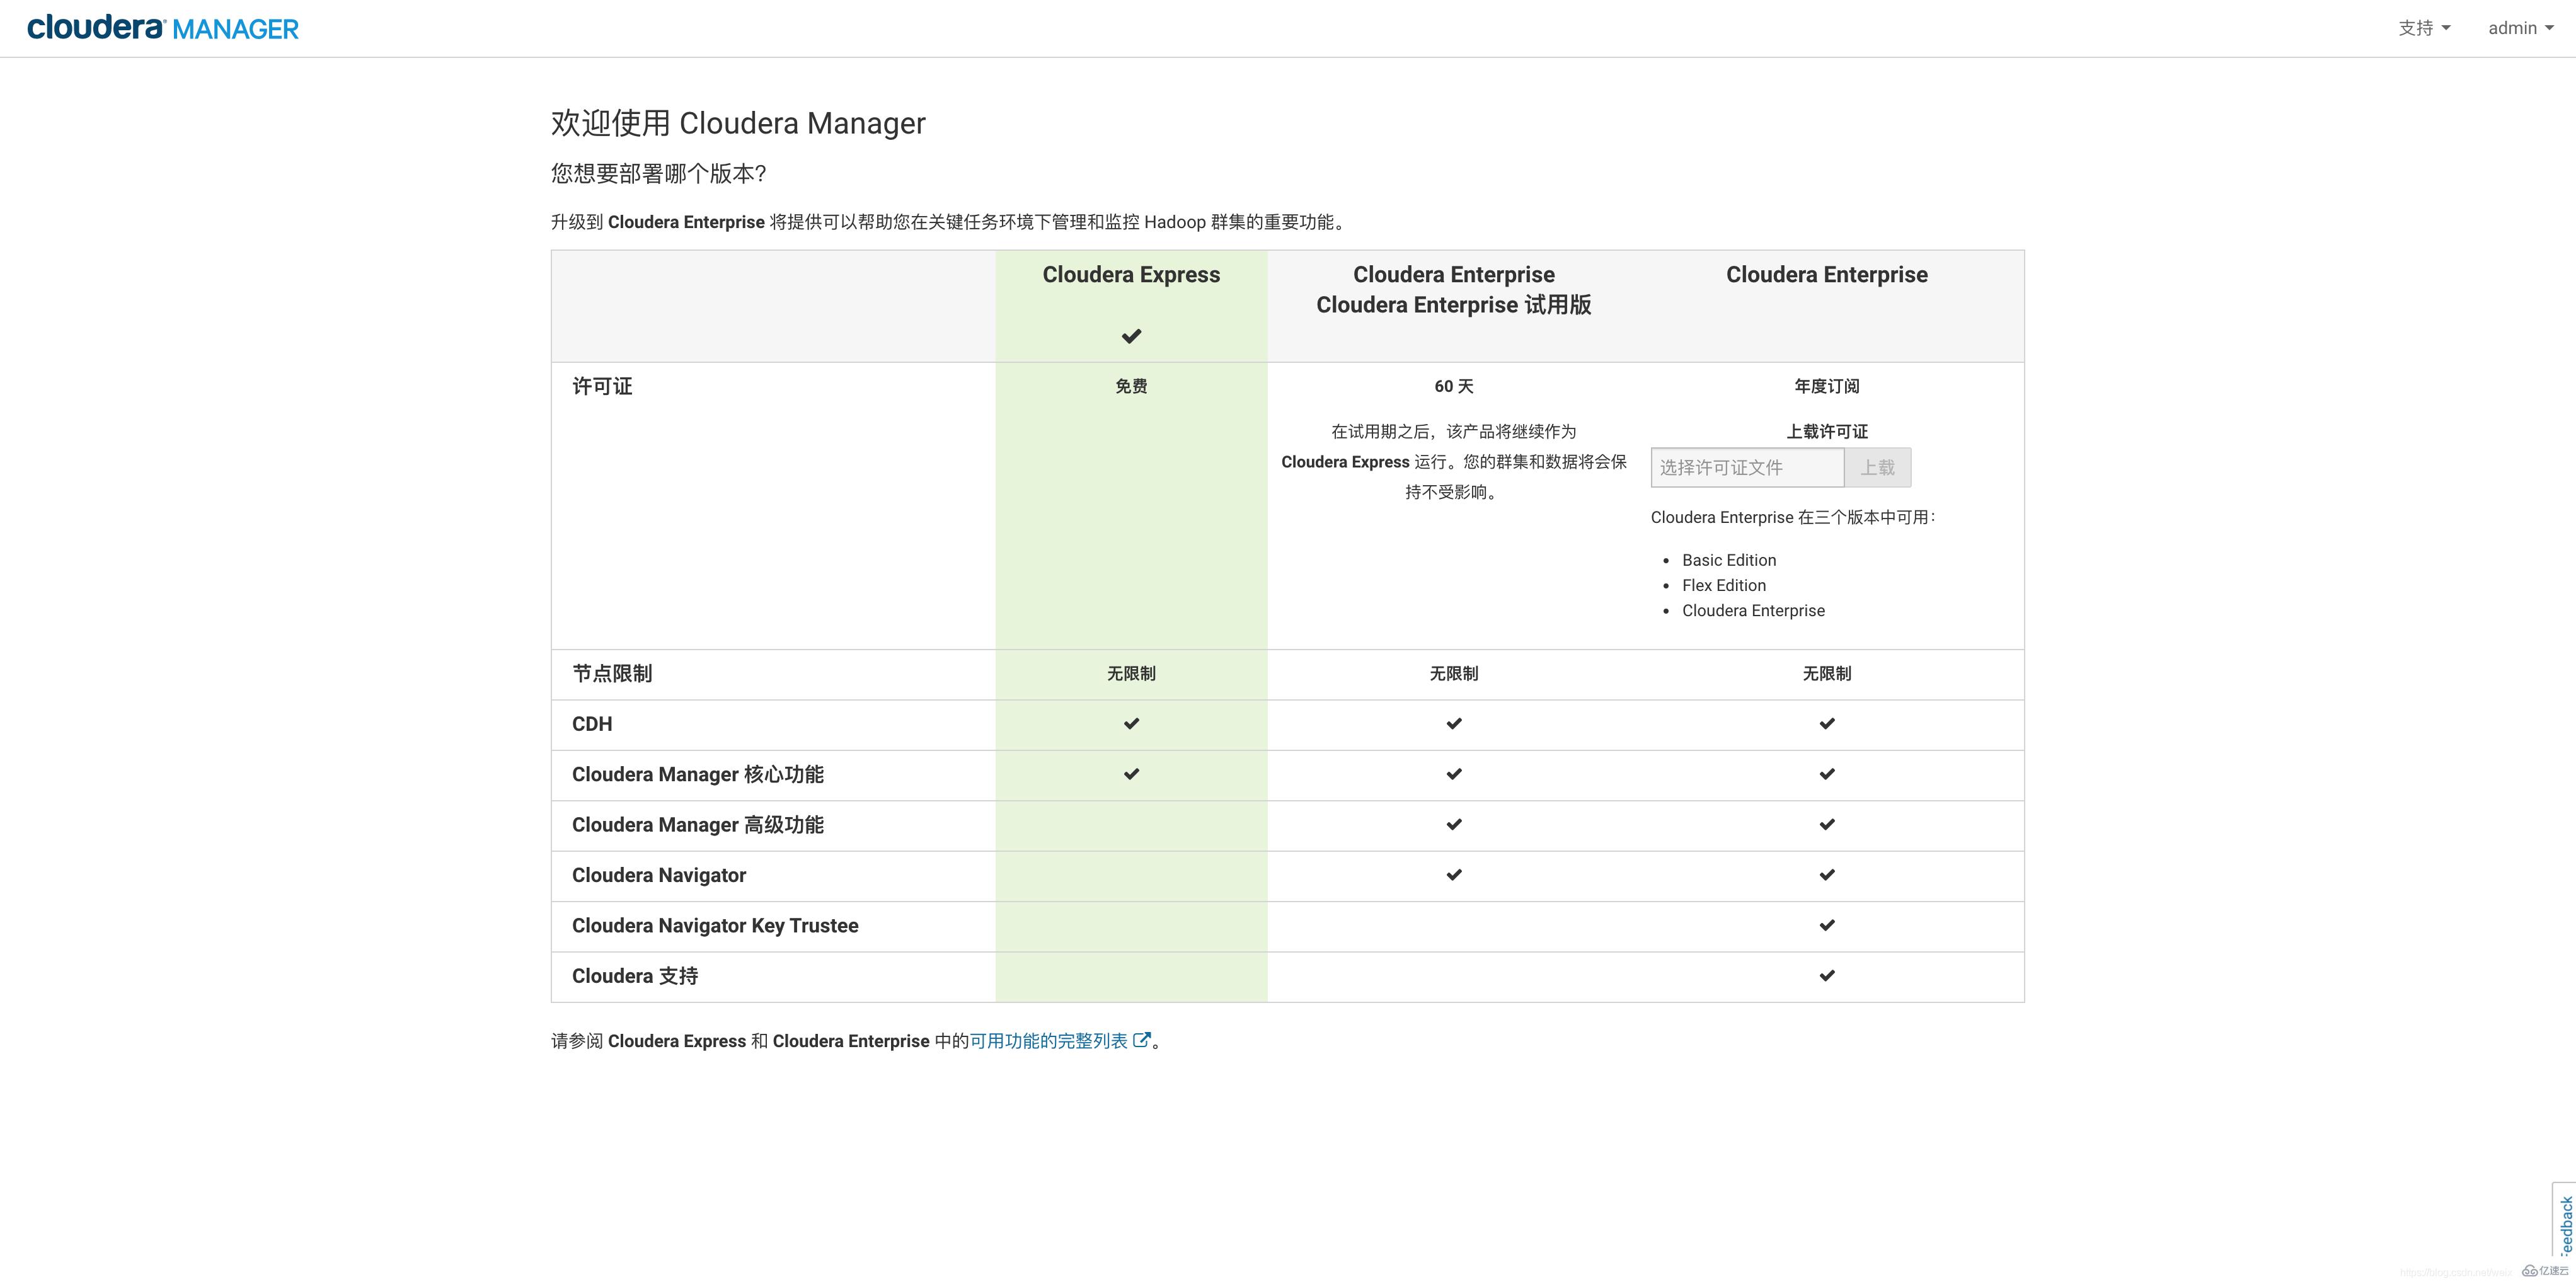This screenshot has width=2576, height=1284.
Task: Click the 60 天 license value
Action: tap(1454, 386)
